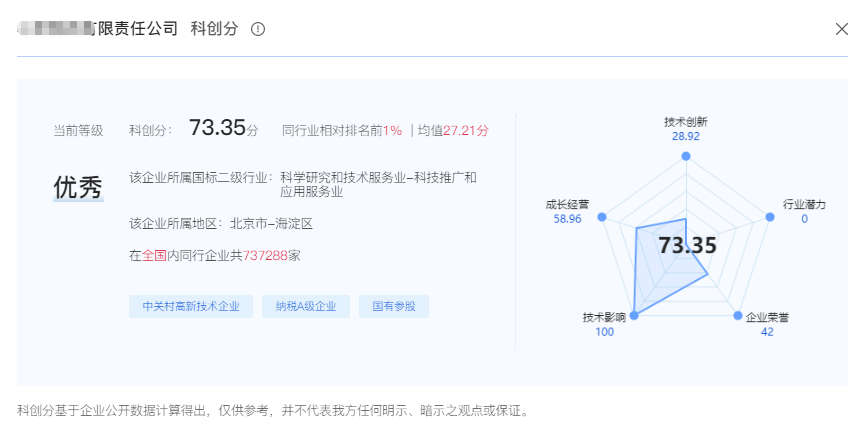Viewport: 866px width, 432px height.
Task: Click the 技术影响 radar data point
Action: pyautogui.click(x=634, y=316)
